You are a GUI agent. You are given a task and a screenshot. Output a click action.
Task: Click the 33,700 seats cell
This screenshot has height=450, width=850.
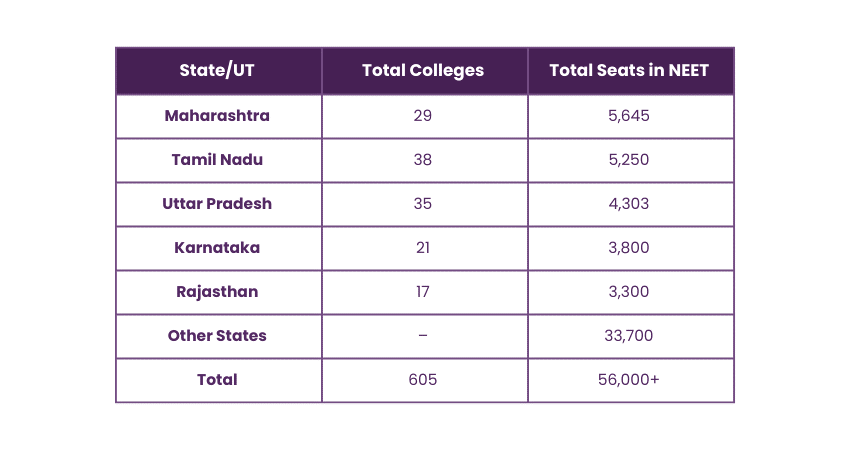[629, 336]
